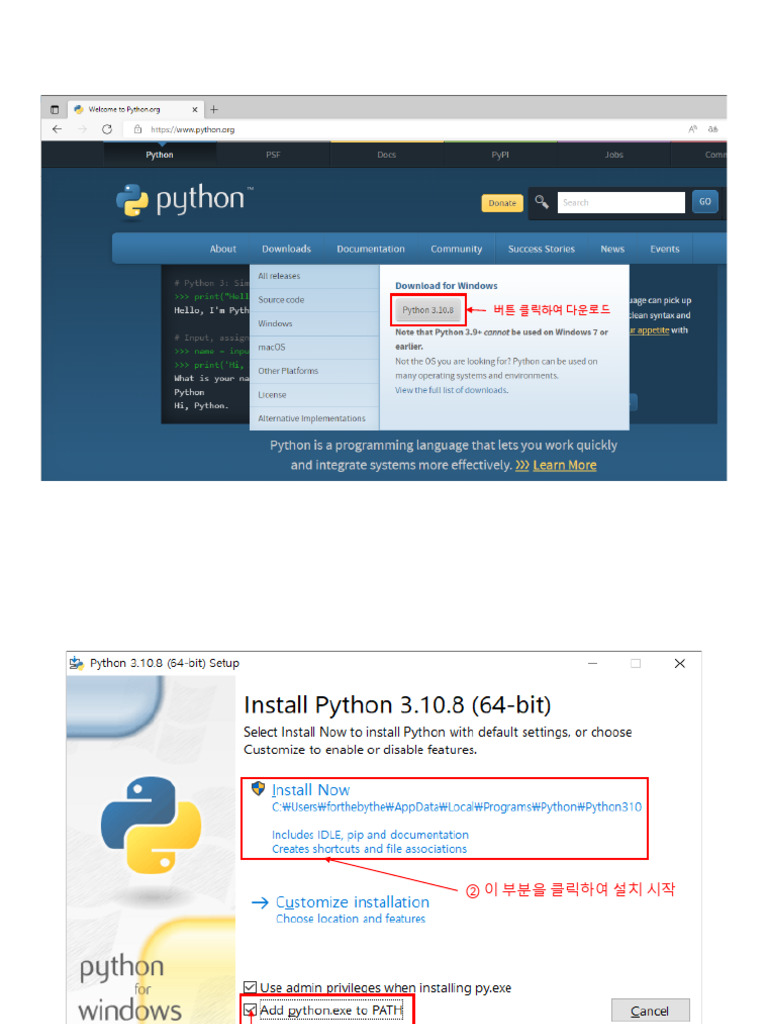The height and width of the screenshot is (1024, 768).
Task: Select the Docs top-bar tab
Action: [387, 155]
